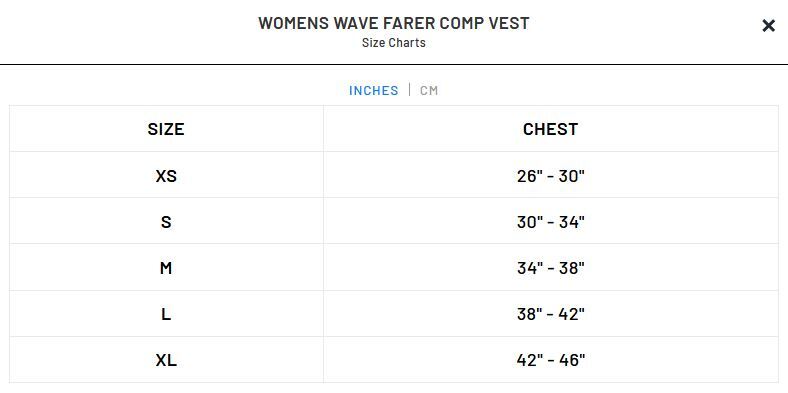Click the 26" - 30" chest measurement

[x=551, y=176]
